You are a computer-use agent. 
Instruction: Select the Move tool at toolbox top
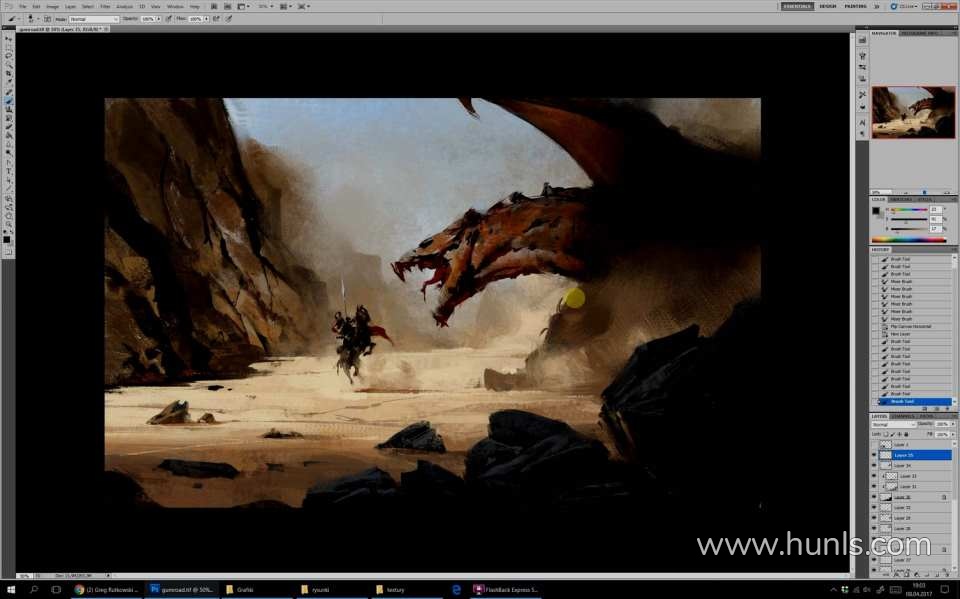(x=9, y=39)
